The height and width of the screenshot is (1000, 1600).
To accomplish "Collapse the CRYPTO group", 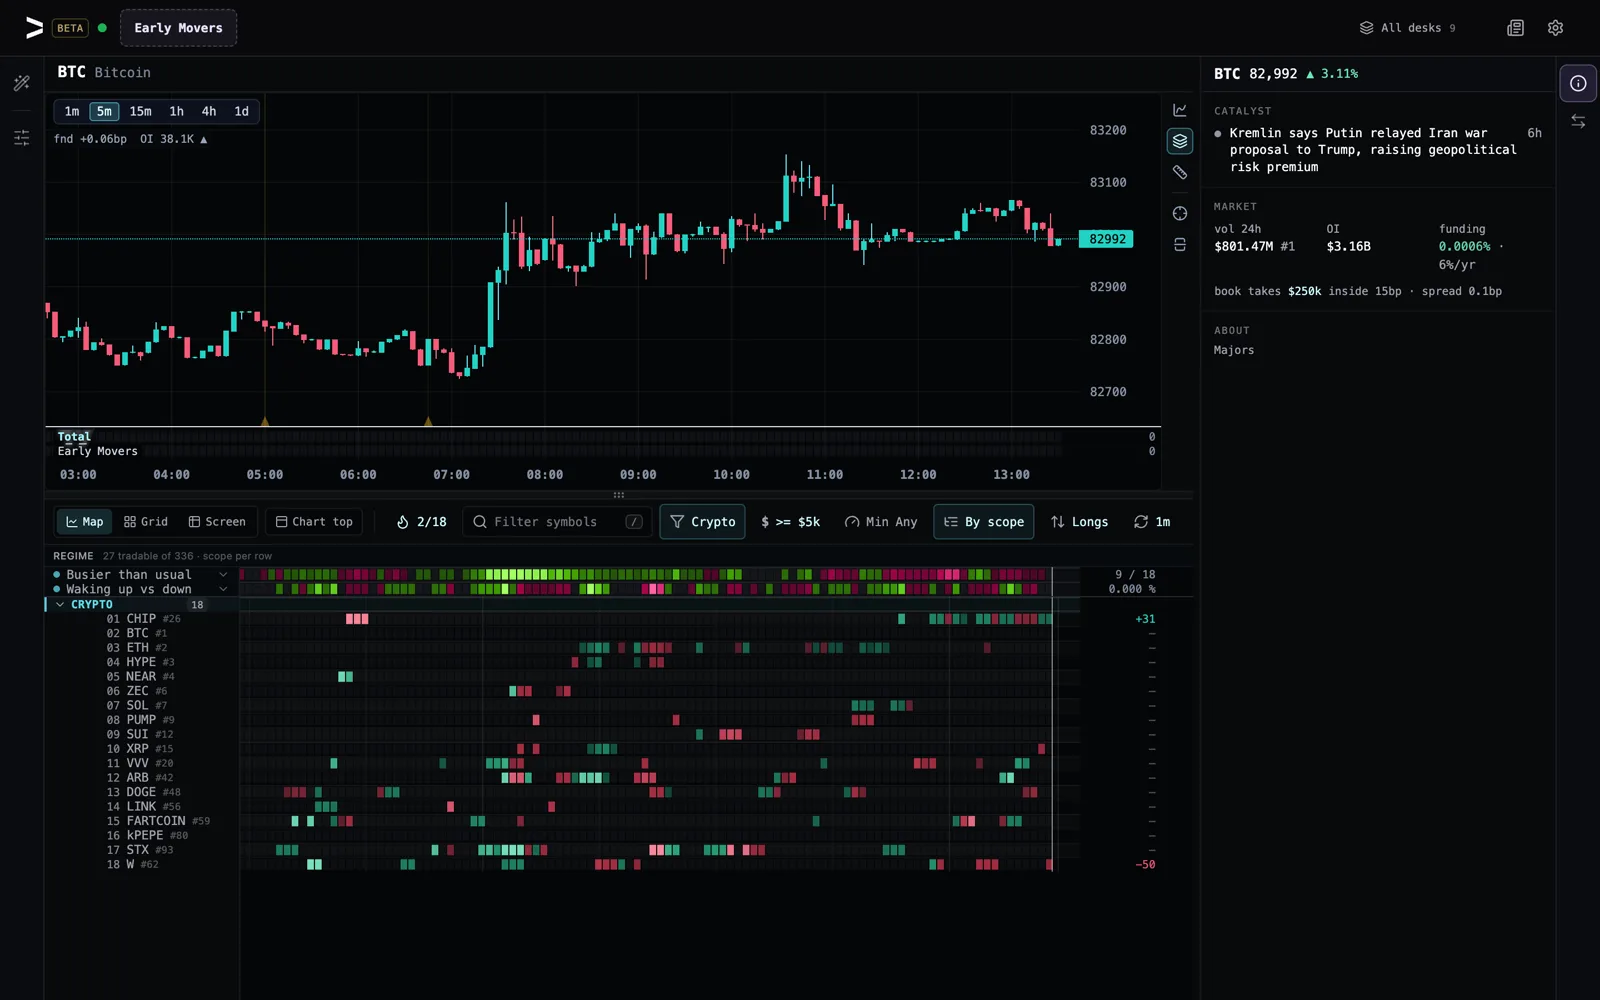I will 61,604.
